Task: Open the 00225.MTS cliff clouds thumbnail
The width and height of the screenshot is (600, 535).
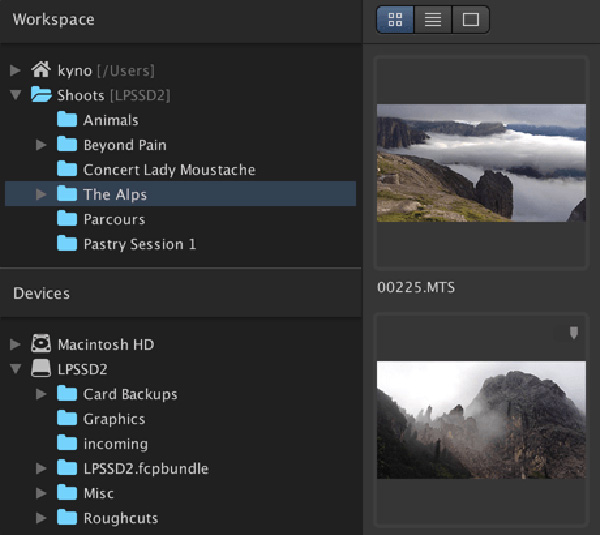Action: tap(481, 163)
